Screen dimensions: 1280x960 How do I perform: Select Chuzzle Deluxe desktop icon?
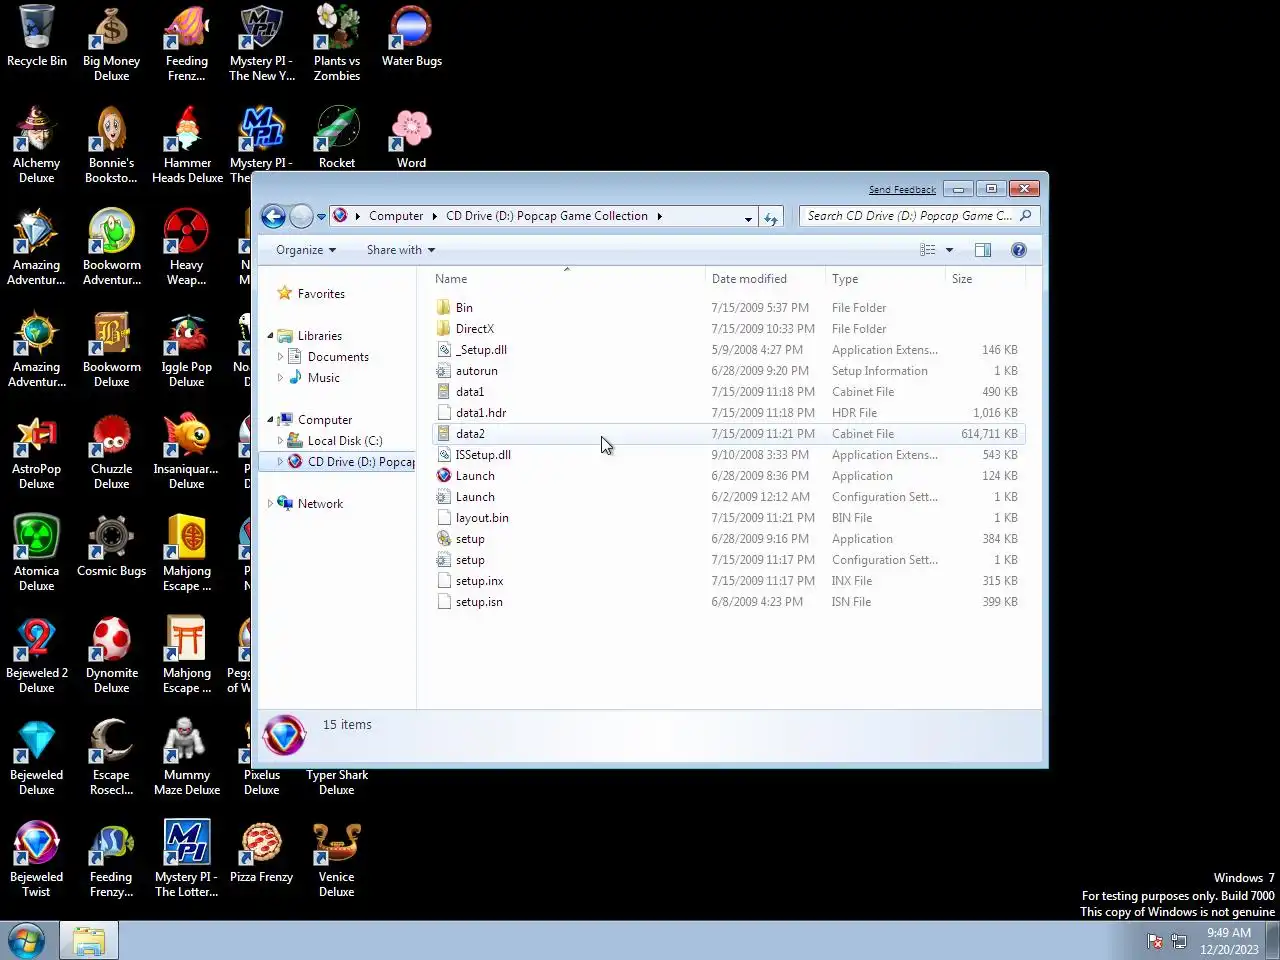(111, 452)
